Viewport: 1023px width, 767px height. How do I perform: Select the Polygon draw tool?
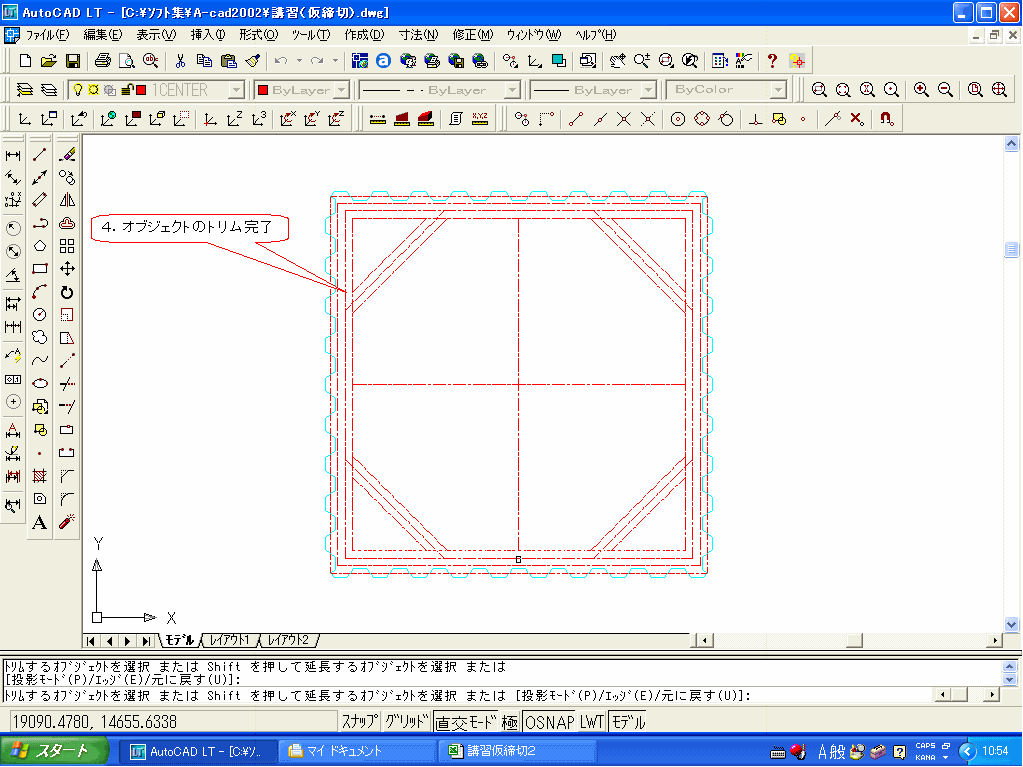(x=40, y=246)
